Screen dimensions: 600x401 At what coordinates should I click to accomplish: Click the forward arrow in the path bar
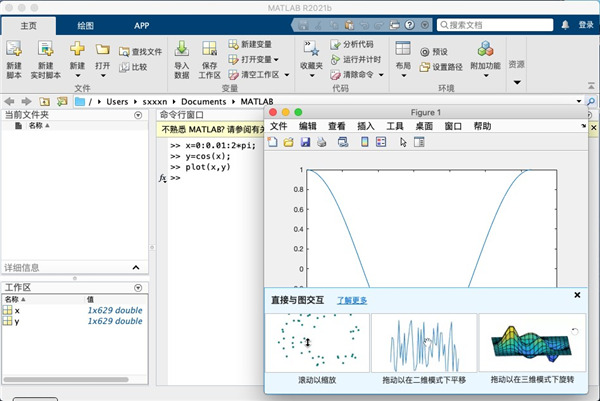click(26, 101)
